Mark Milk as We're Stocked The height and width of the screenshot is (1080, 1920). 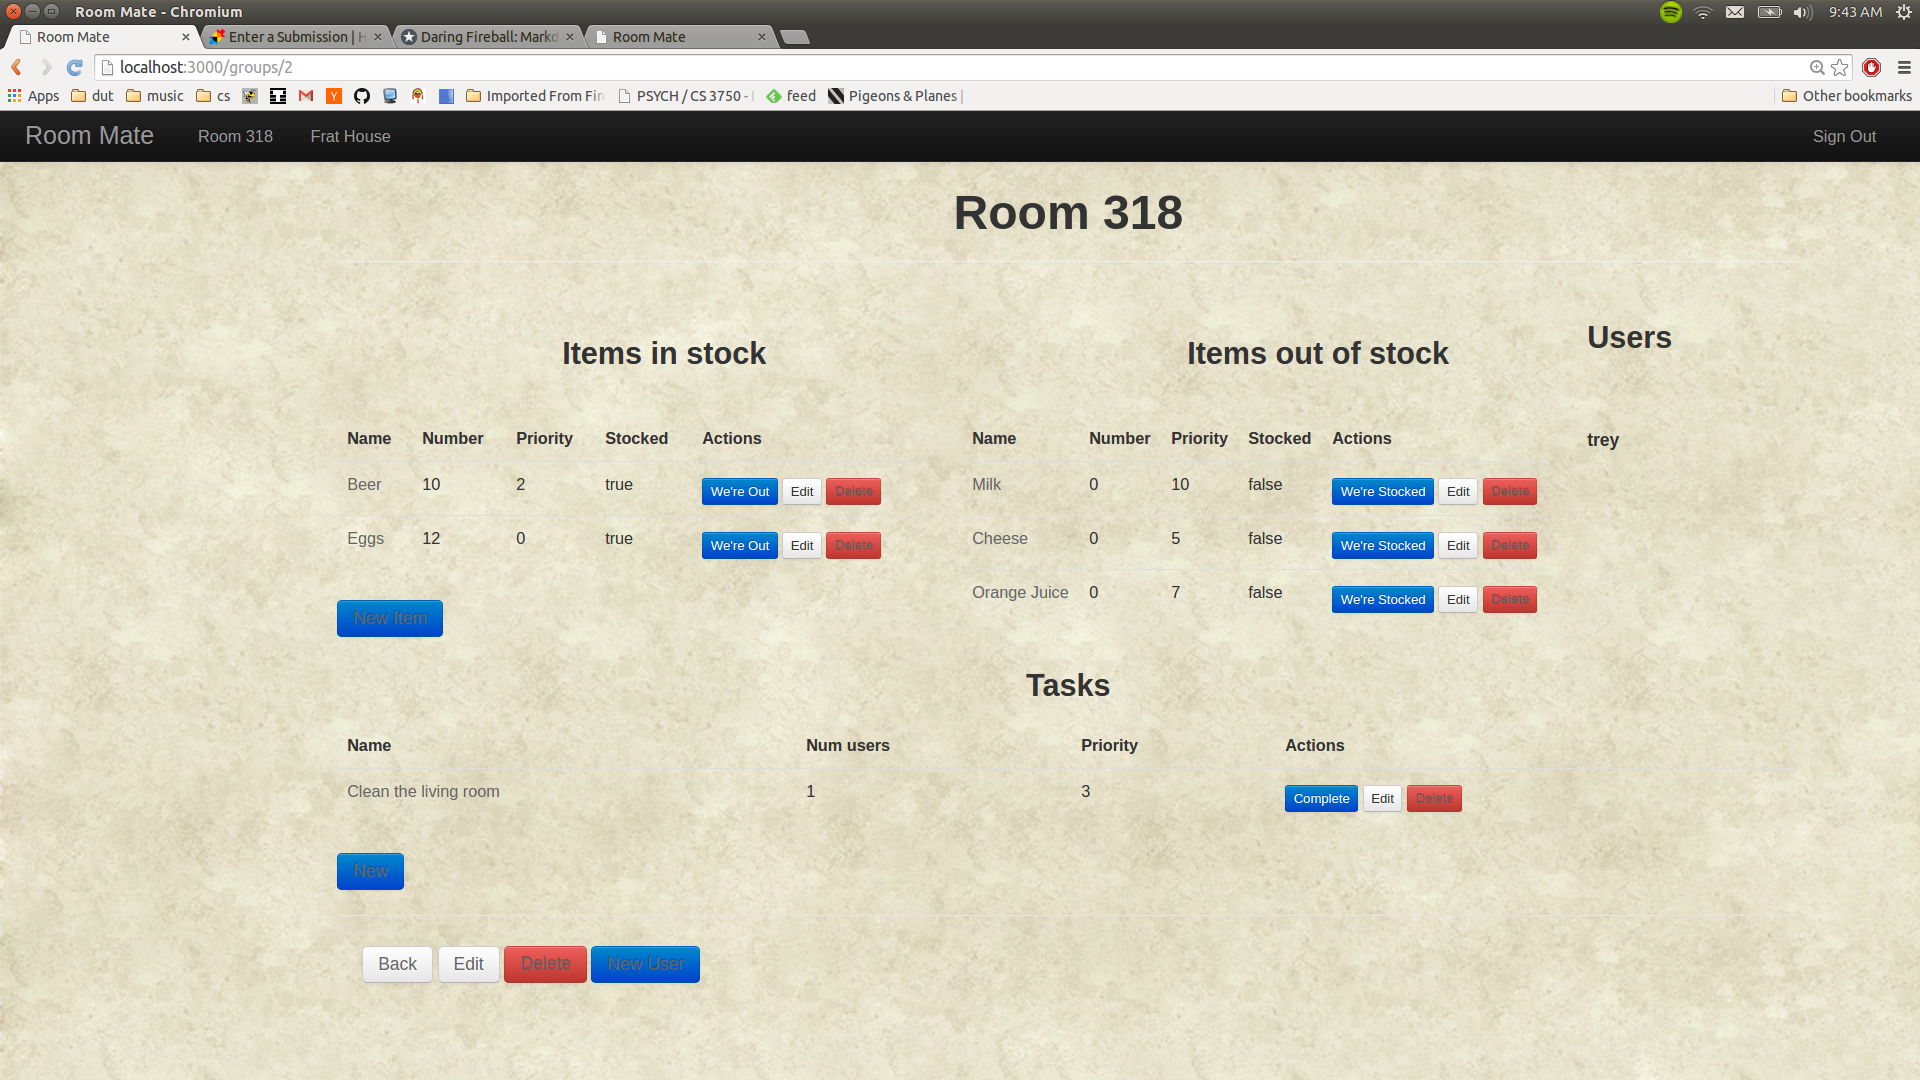1382,491
